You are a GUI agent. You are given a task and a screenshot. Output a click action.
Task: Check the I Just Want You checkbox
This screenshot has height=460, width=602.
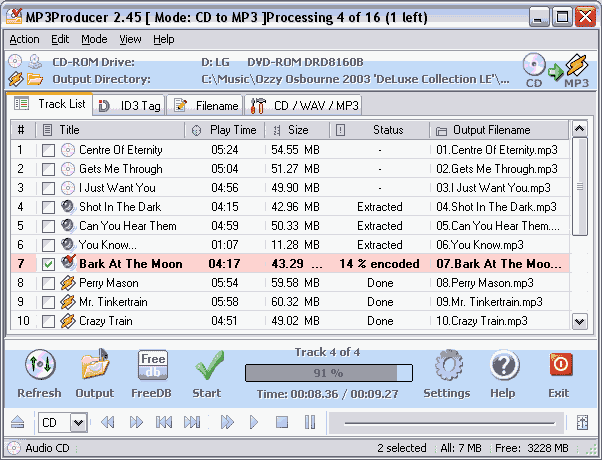[48, 188]
